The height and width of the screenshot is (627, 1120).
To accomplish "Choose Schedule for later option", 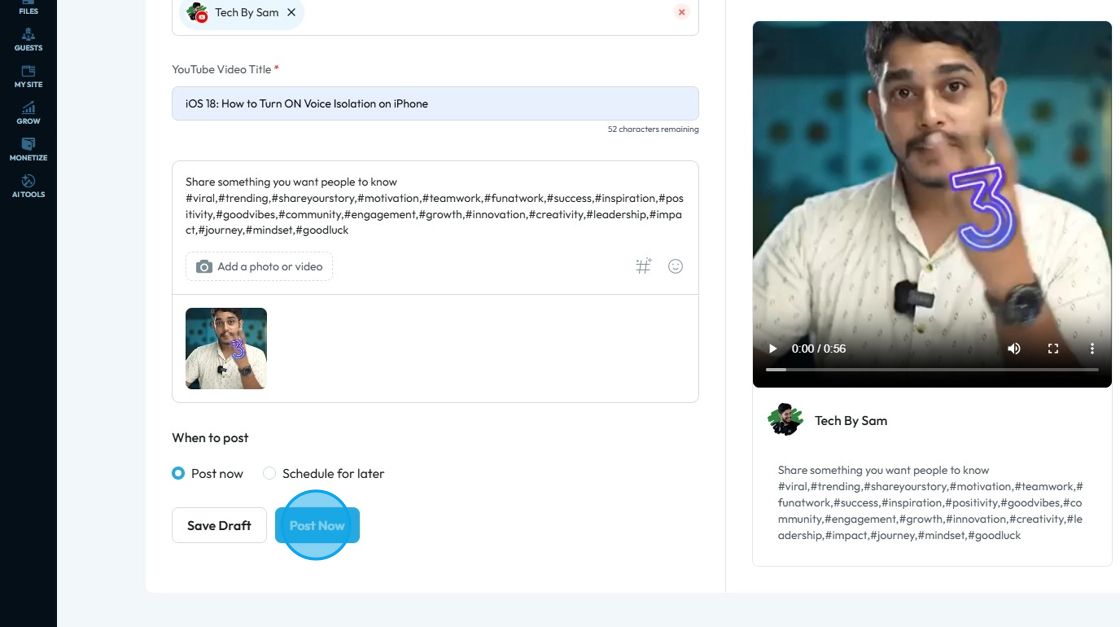I will (269, 473).
